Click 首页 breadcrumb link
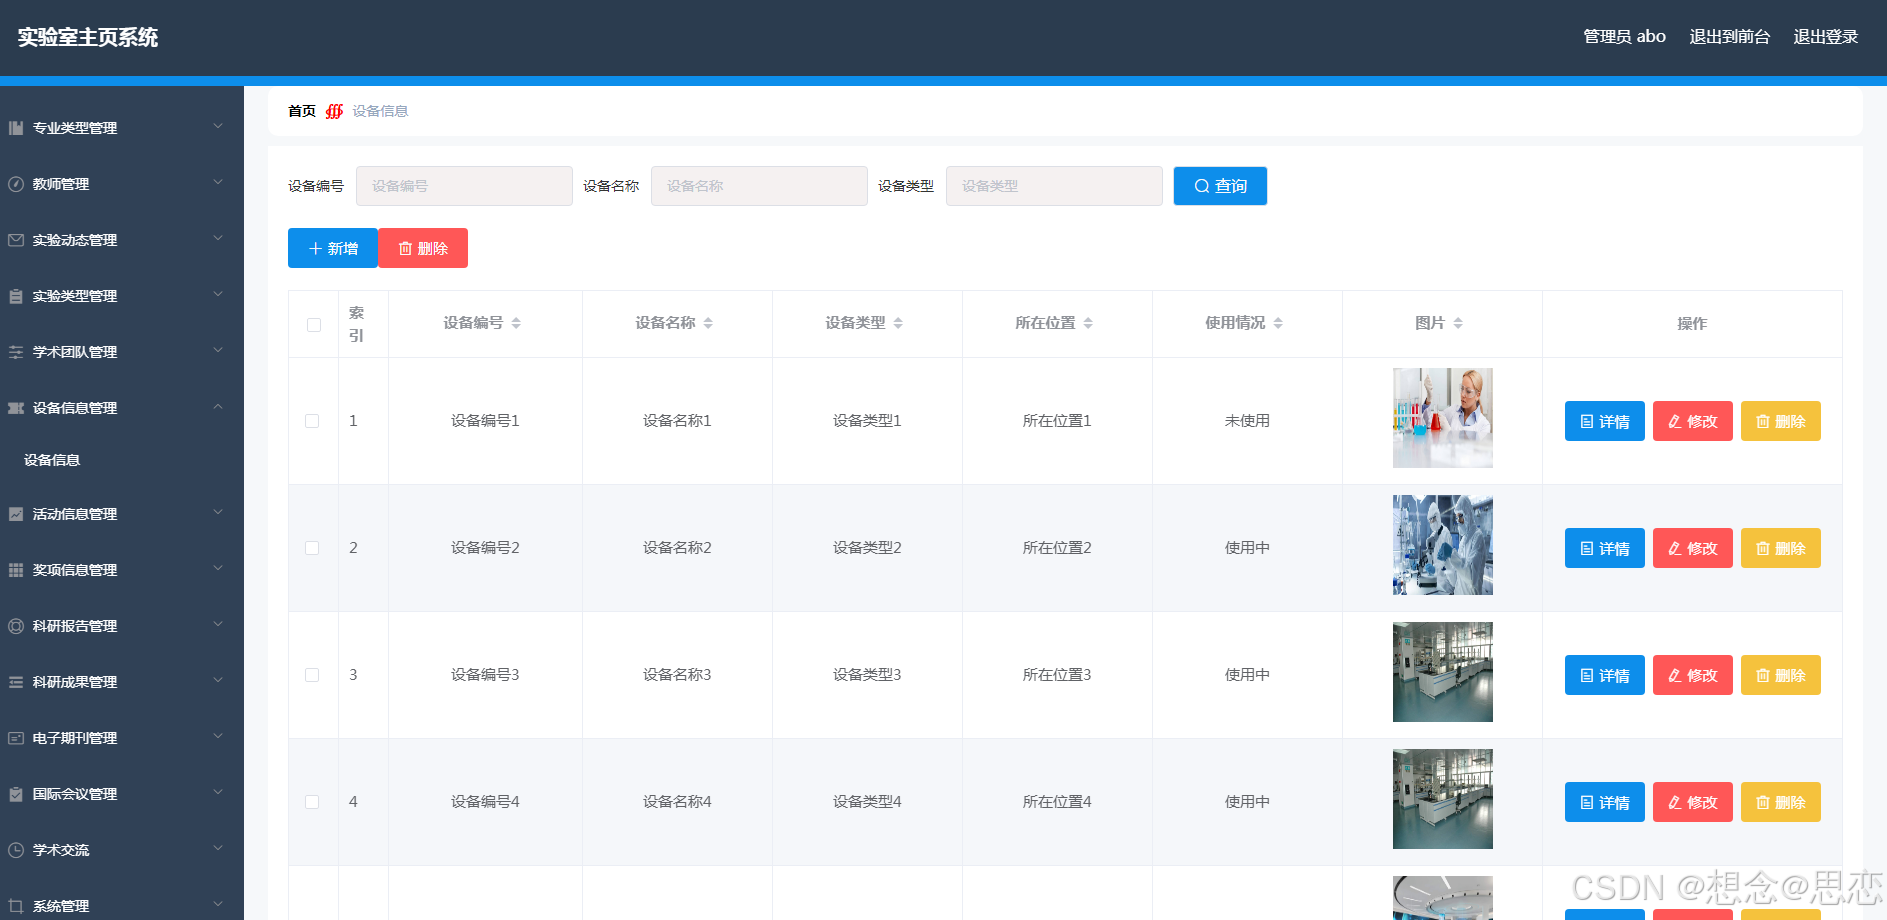 (x=302, y=111)
